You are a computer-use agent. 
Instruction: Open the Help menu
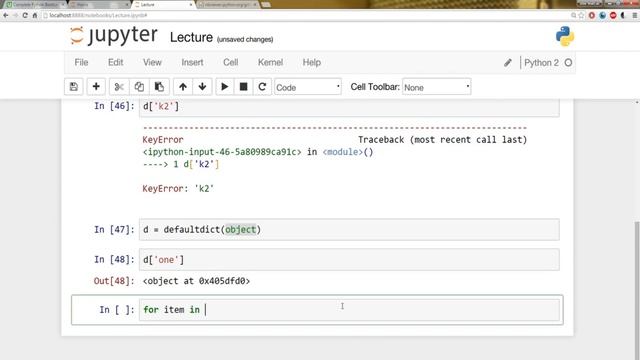pyautogui.click(x=312, y=62)
